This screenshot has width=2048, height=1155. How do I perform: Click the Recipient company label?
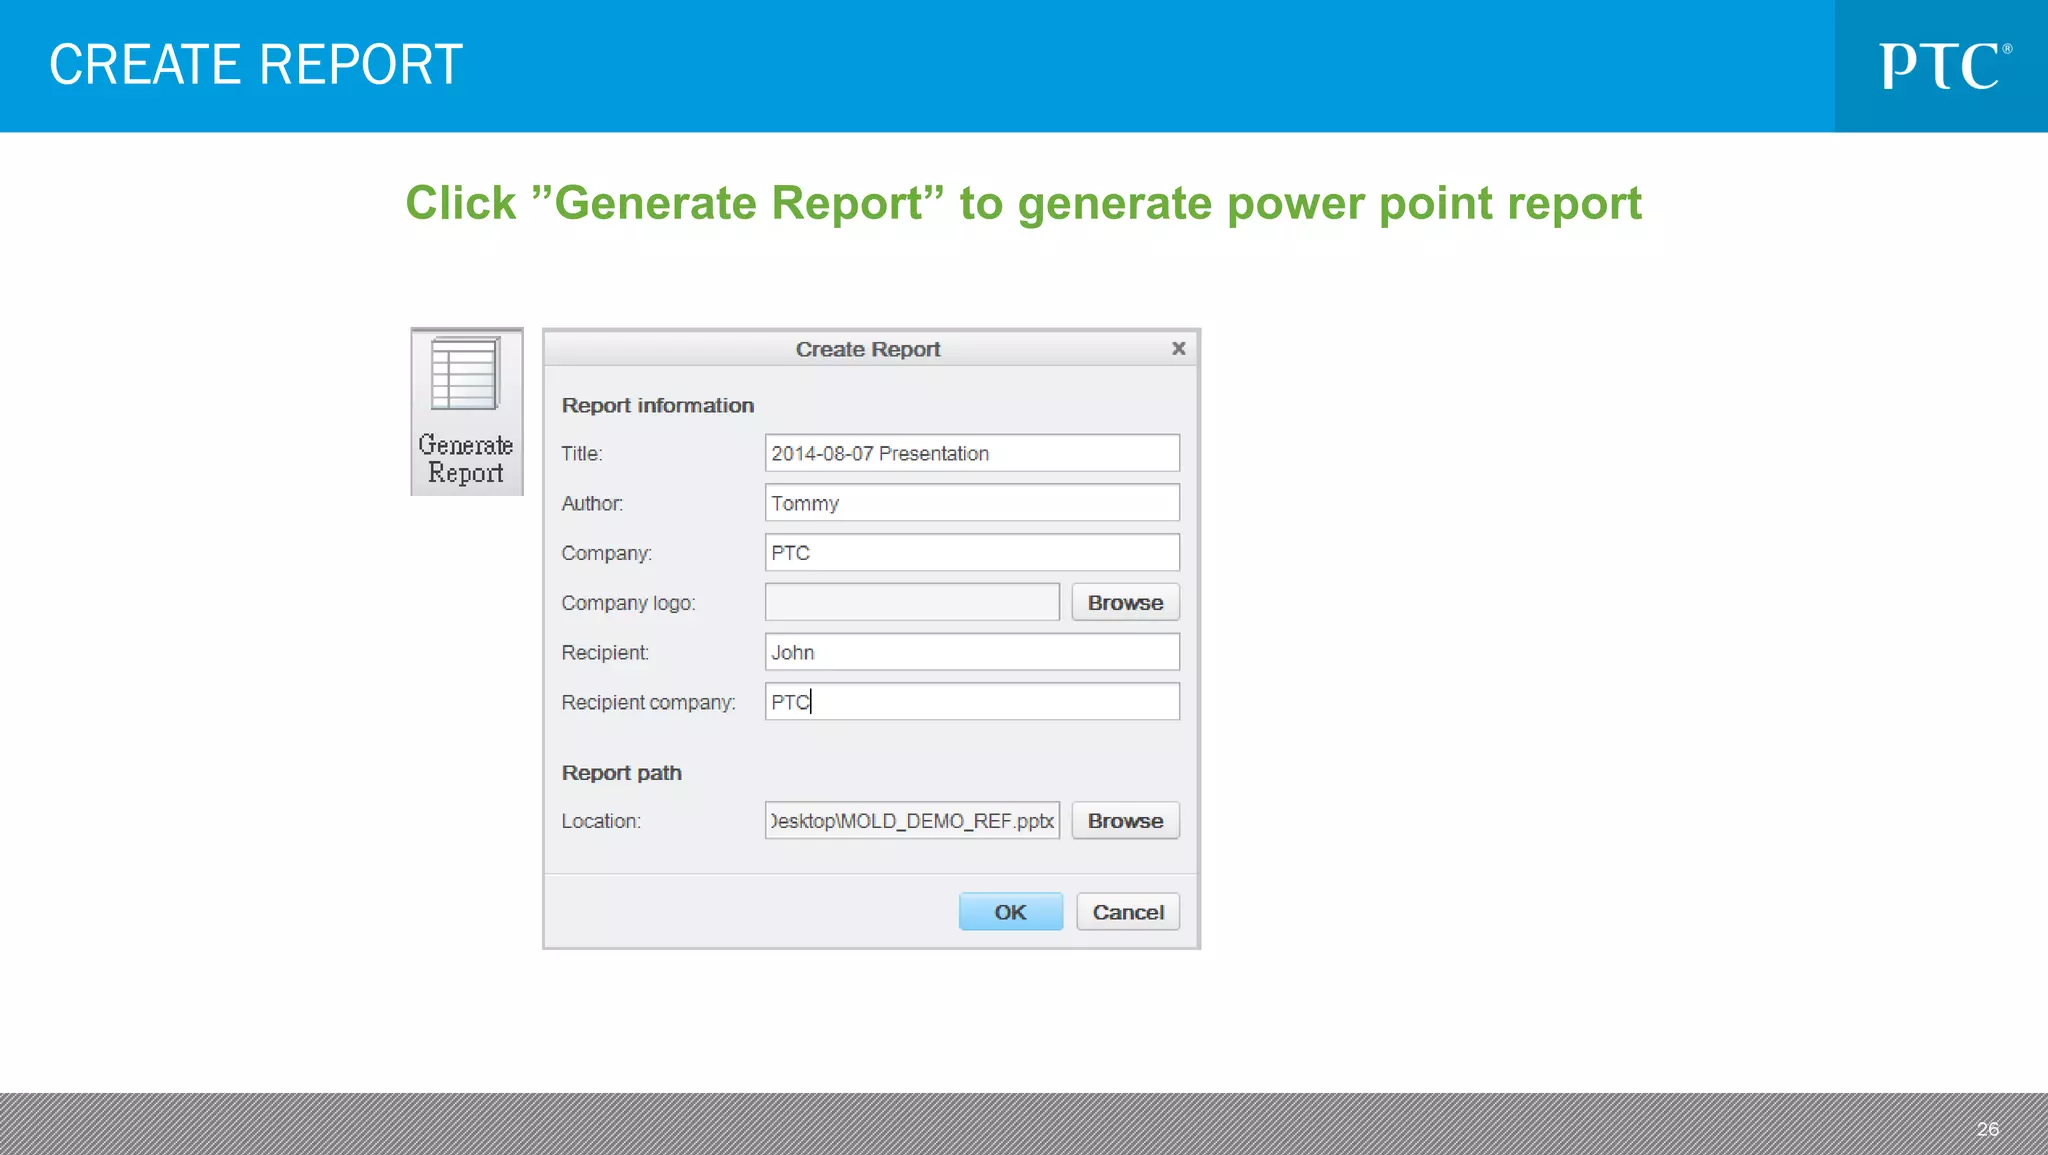pos(648,702)
